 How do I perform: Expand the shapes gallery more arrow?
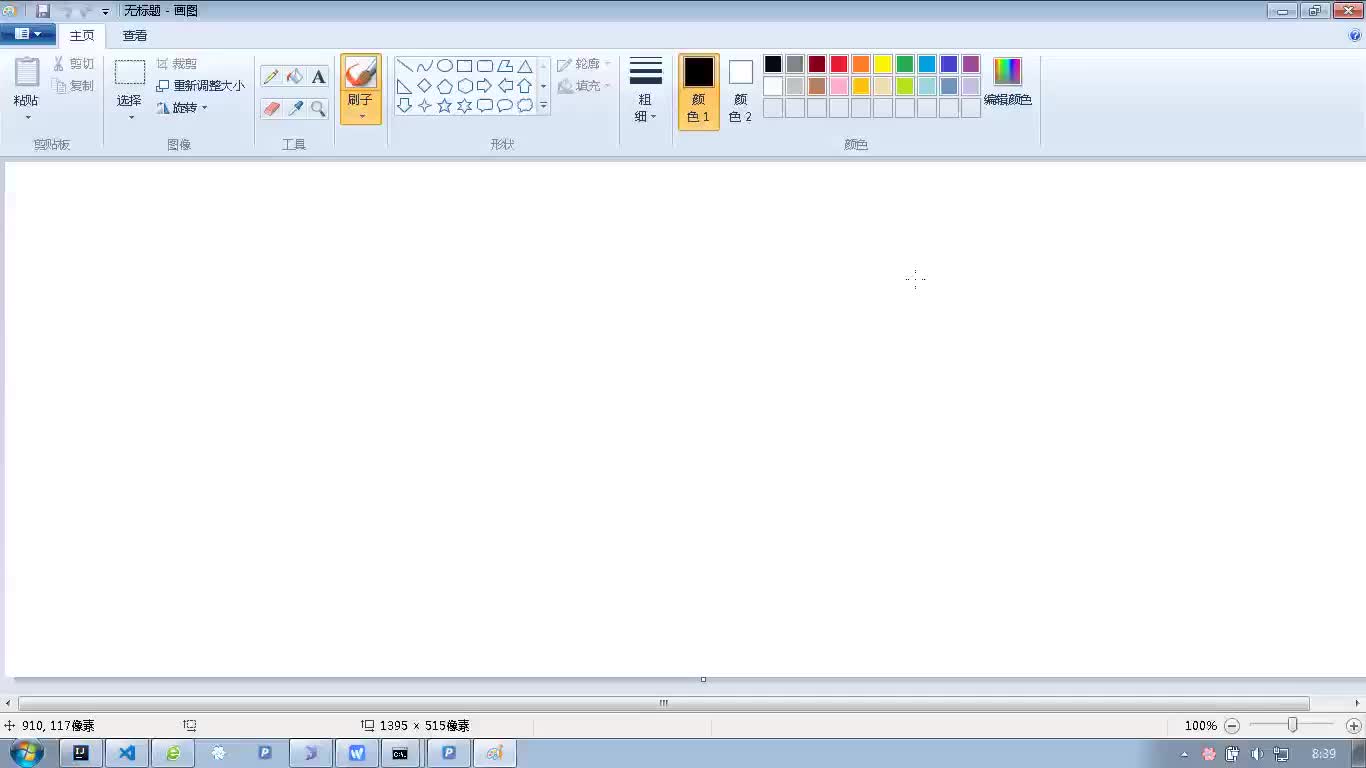tap(544, 105)
